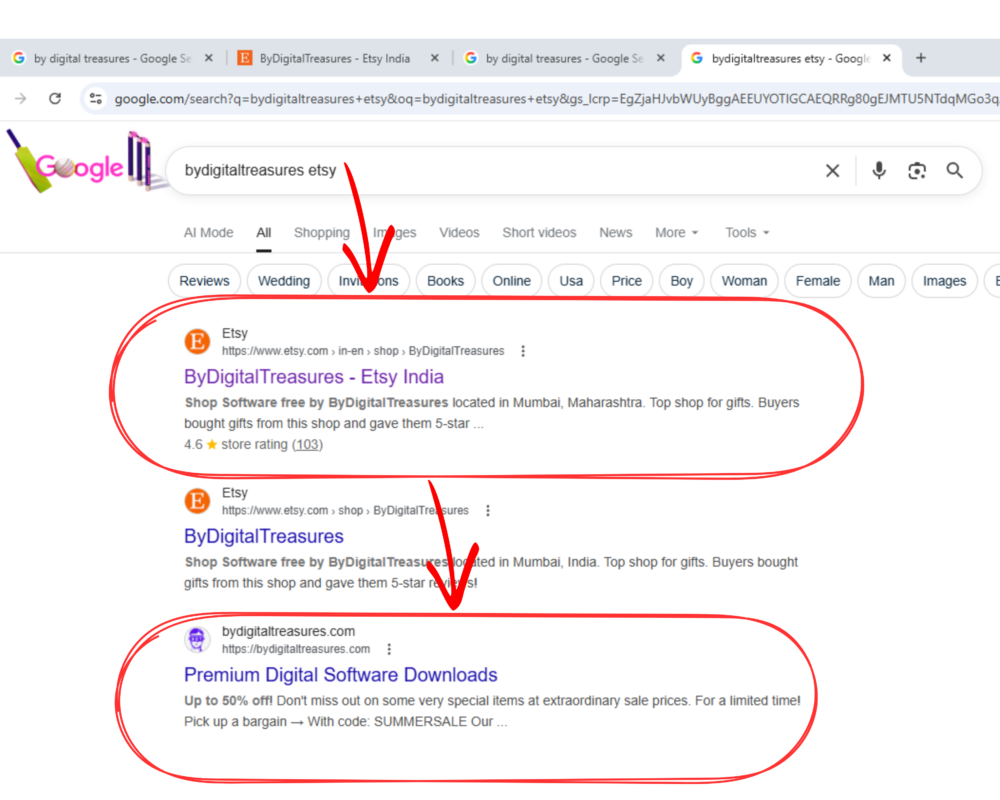Viewport: 1000px width, 800px height.
Task: Click Etsy favicon of Etsy India result
Action: tap(197, 341)
